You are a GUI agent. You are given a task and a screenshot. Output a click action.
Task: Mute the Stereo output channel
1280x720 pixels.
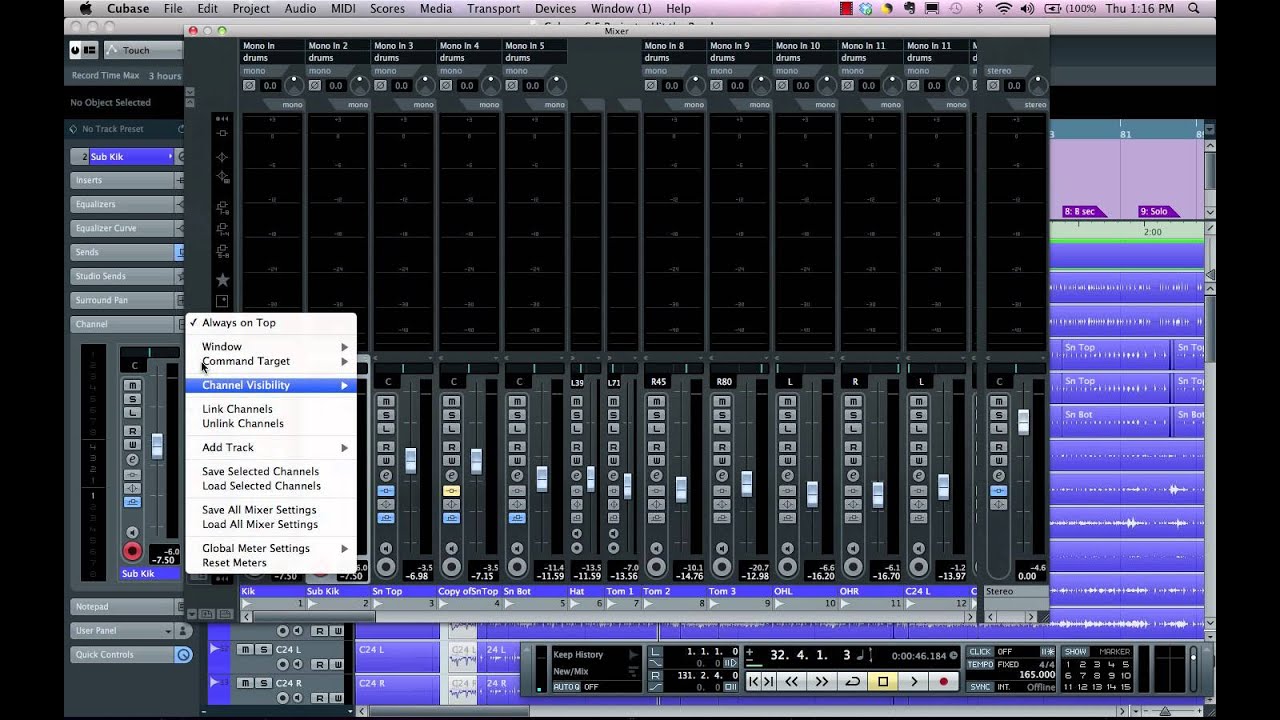(x=998, y=401)
